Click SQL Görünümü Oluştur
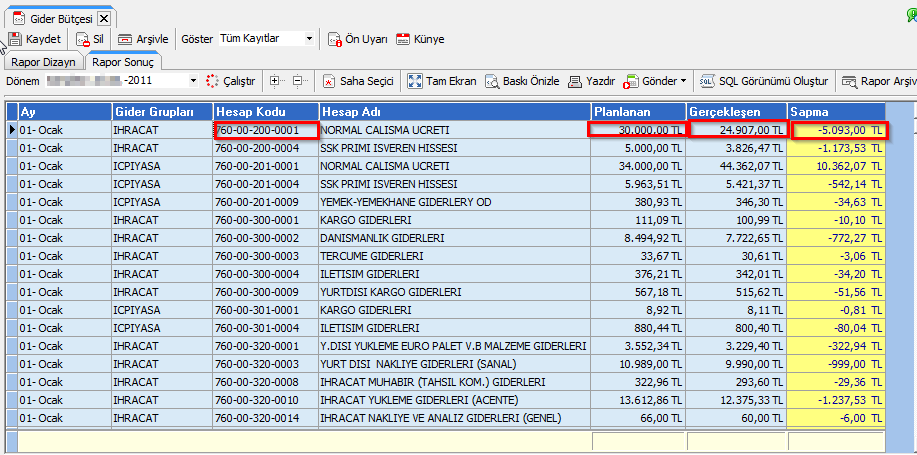Screen dimensions: 917x455 (764, 81)
